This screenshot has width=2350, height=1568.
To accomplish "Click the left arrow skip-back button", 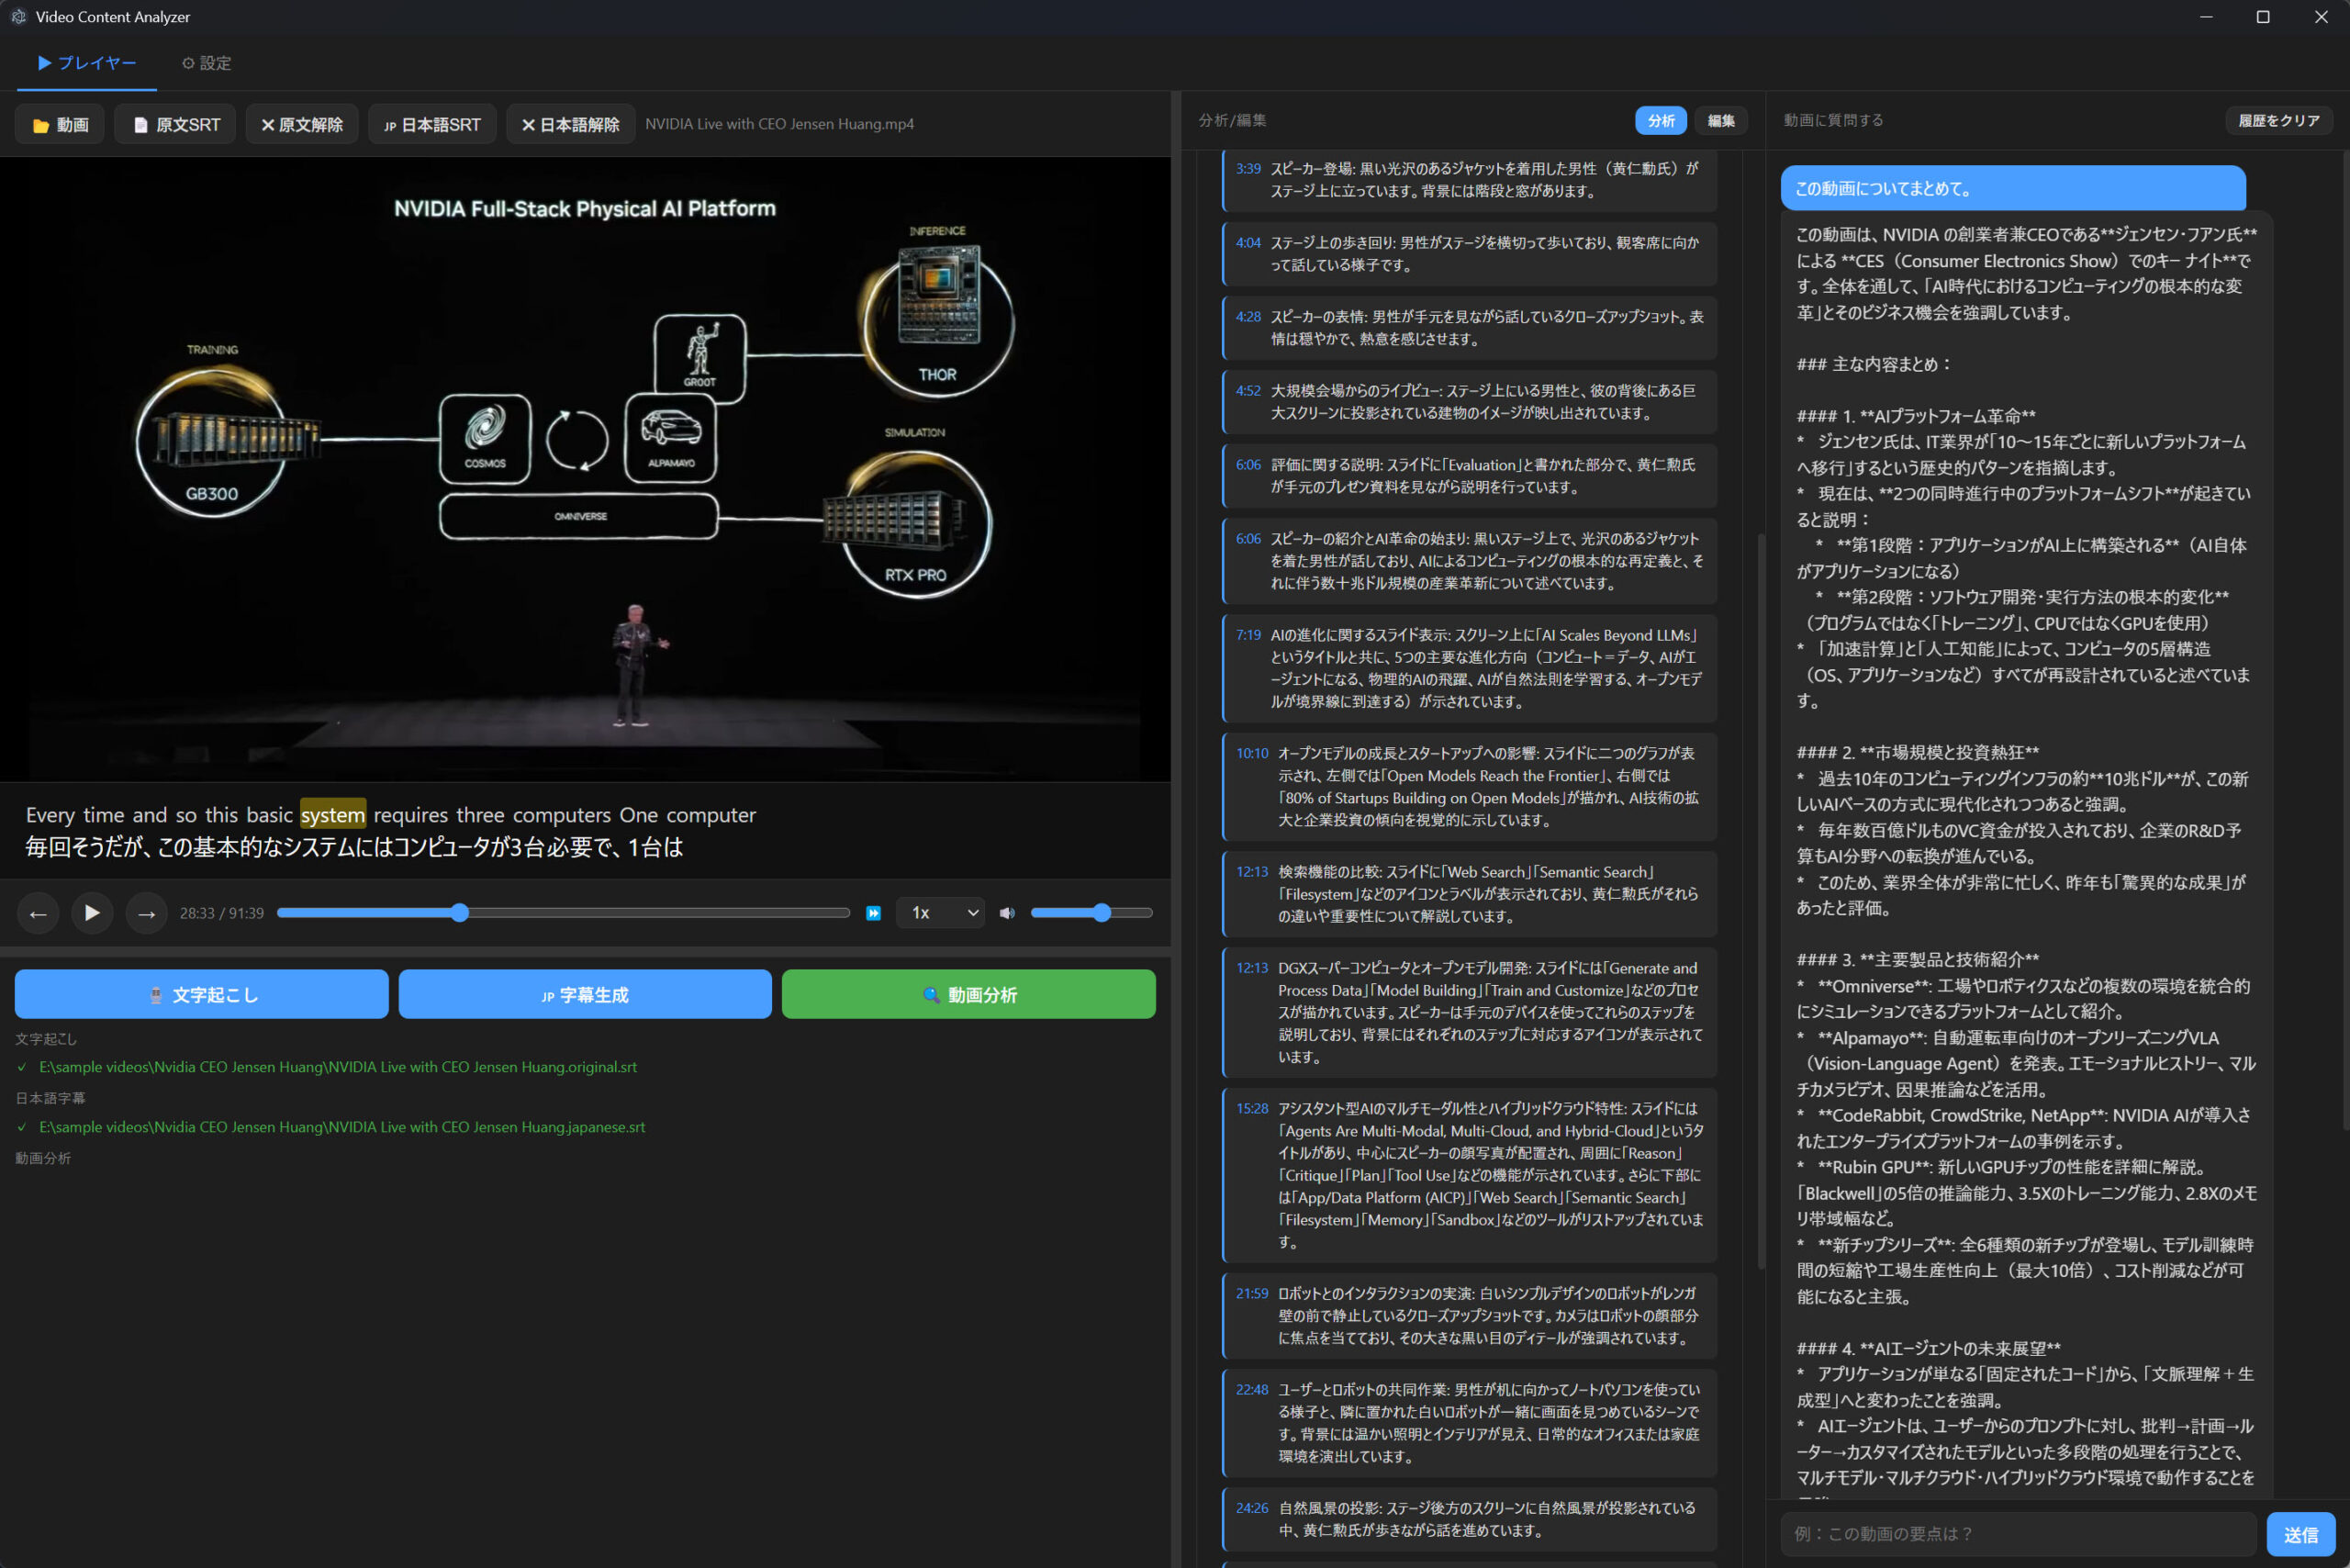I will [x=38, y=913].
